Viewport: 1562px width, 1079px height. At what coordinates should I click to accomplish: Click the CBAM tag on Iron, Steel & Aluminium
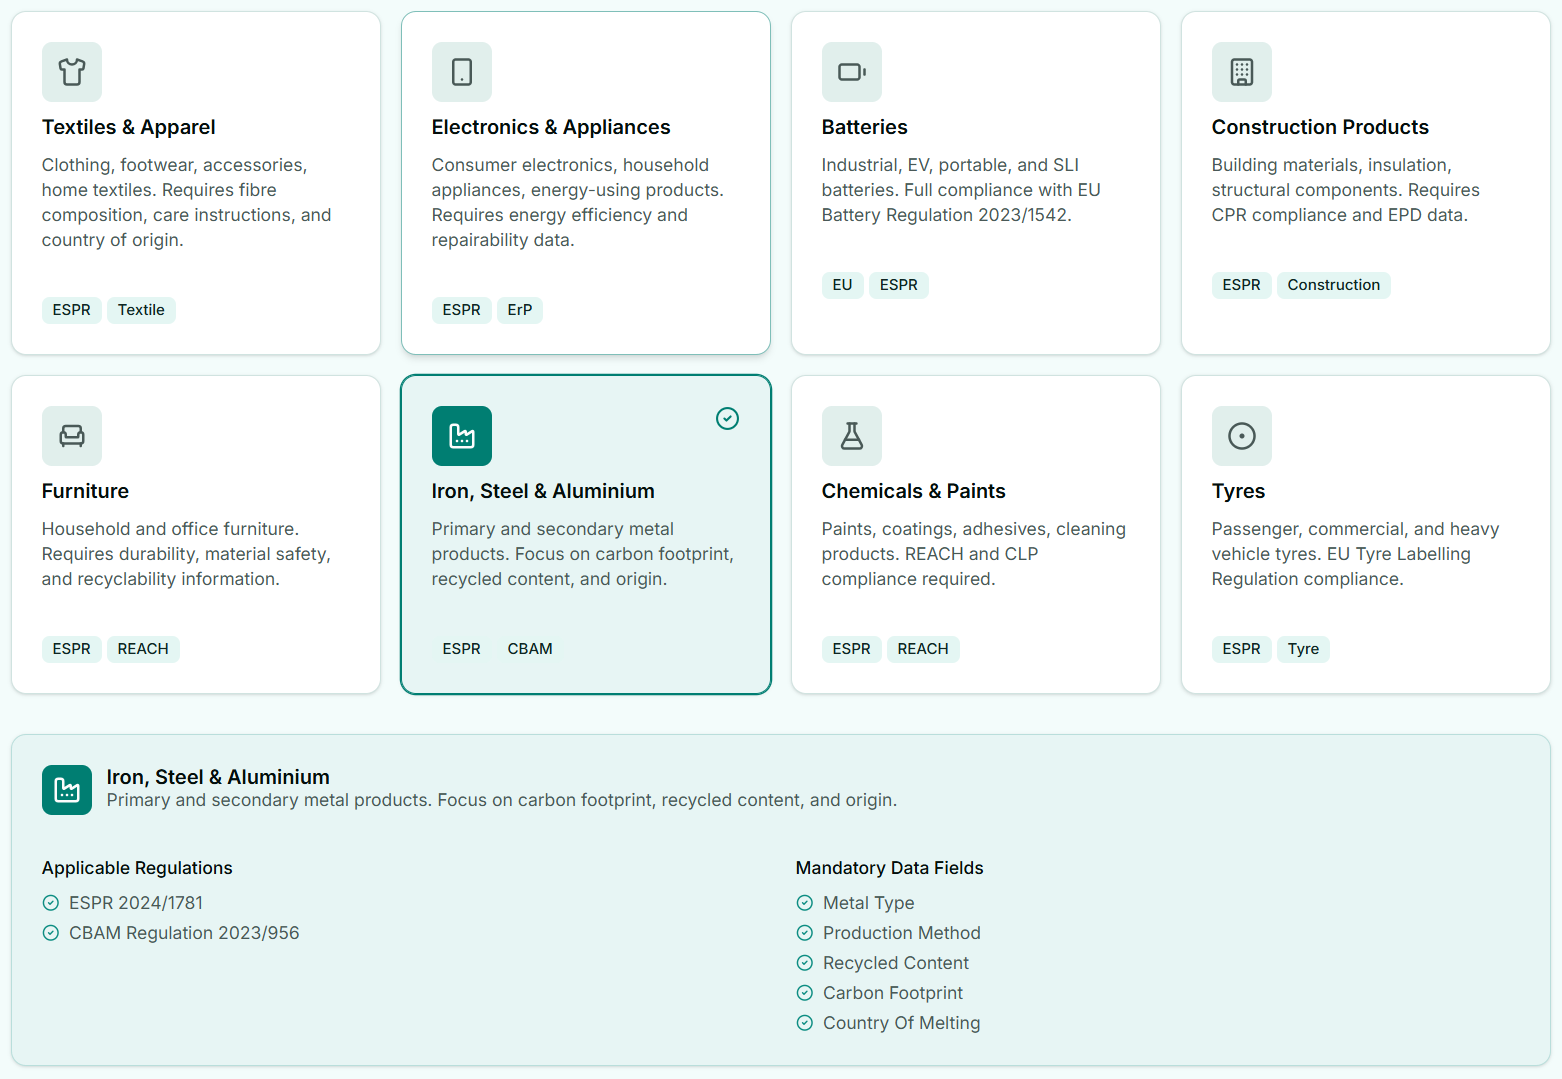[530, 648]
